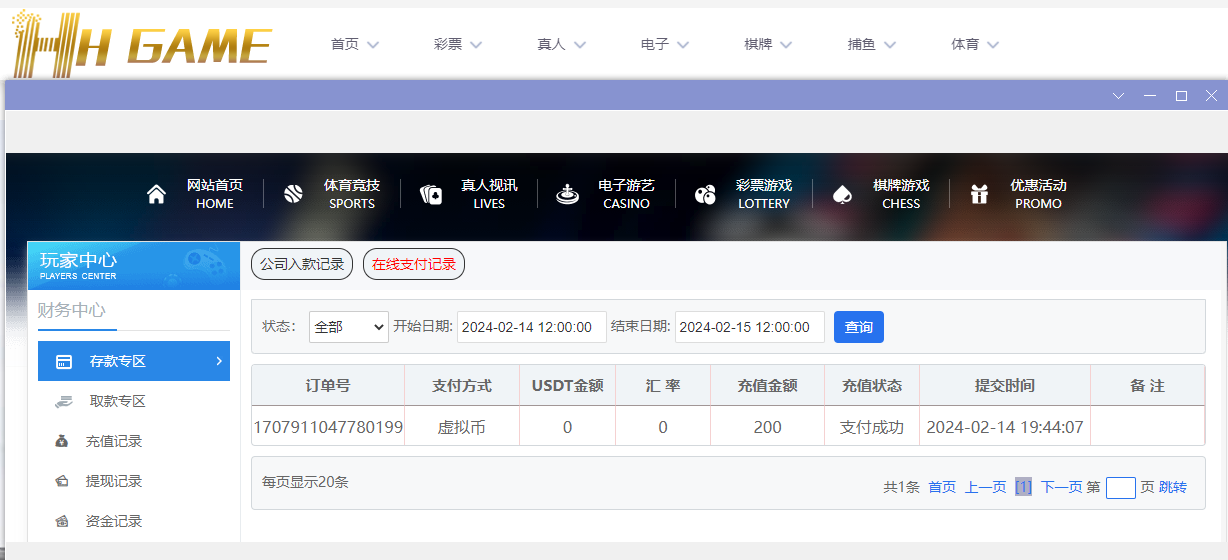Click the 查询 search button
This screenshot has height=560, width=1228.
coord(859,327)
